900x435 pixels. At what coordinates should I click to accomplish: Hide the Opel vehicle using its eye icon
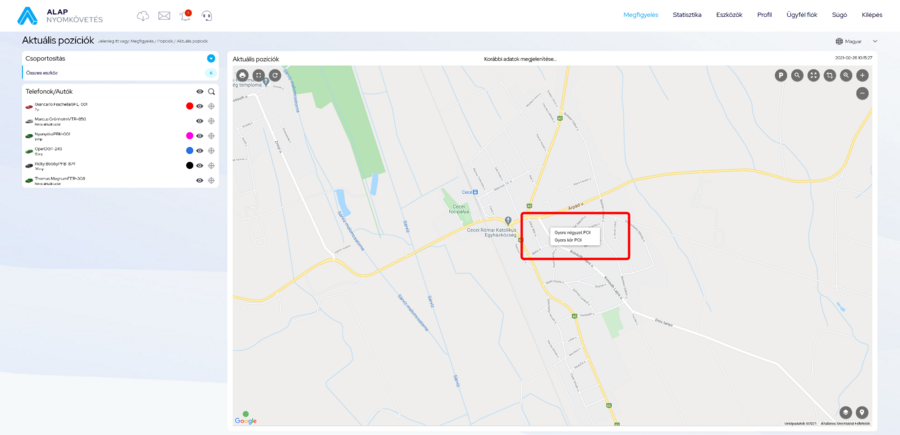(x=199, y=150)
